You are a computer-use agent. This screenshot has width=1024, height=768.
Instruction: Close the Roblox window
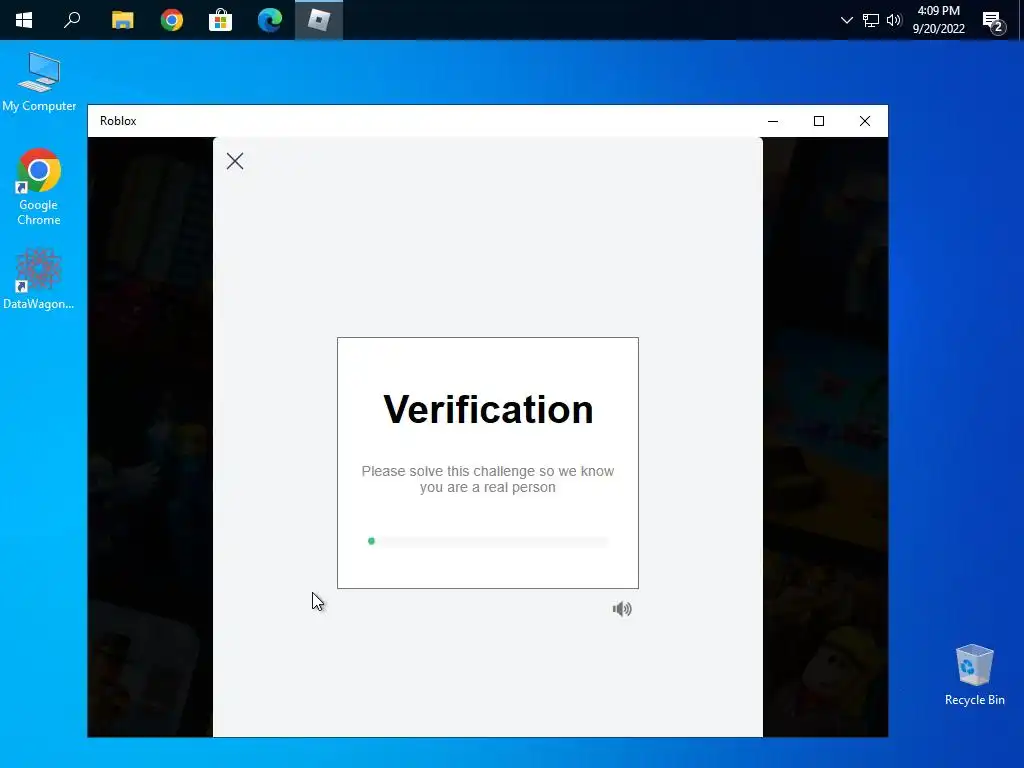point(865,121)
